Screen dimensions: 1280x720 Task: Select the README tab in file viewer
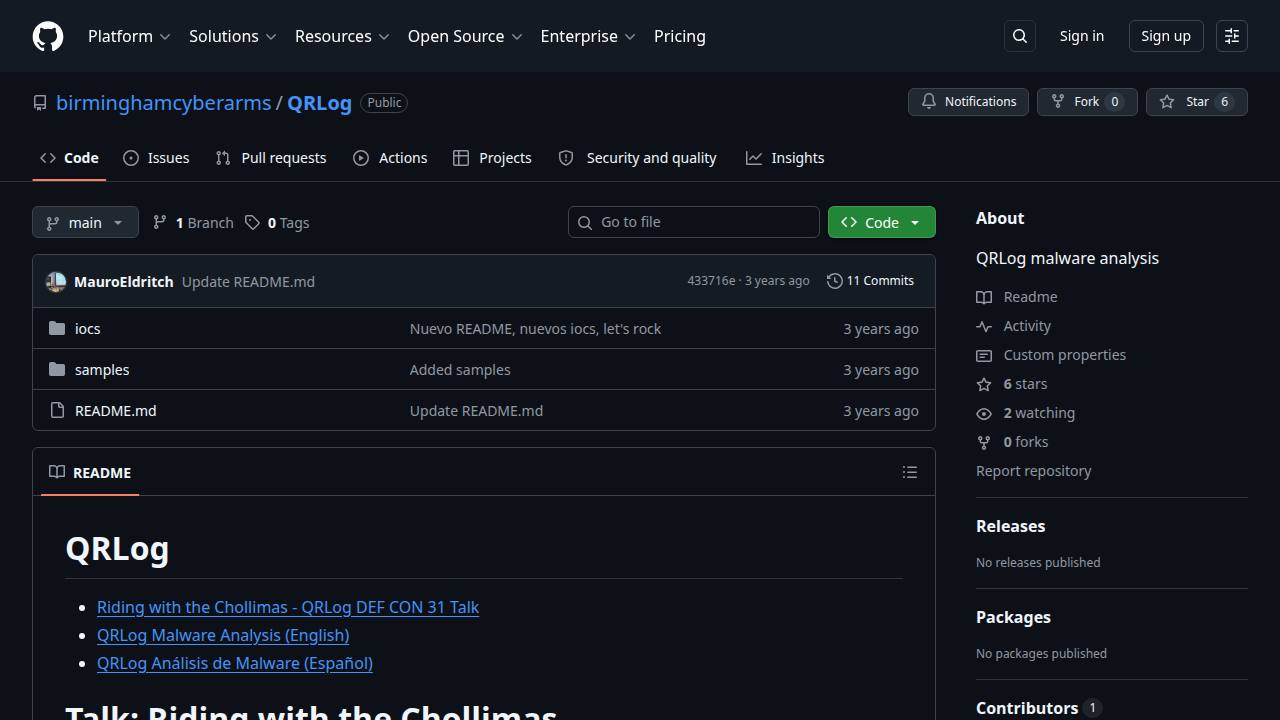(x=90, y=472)
